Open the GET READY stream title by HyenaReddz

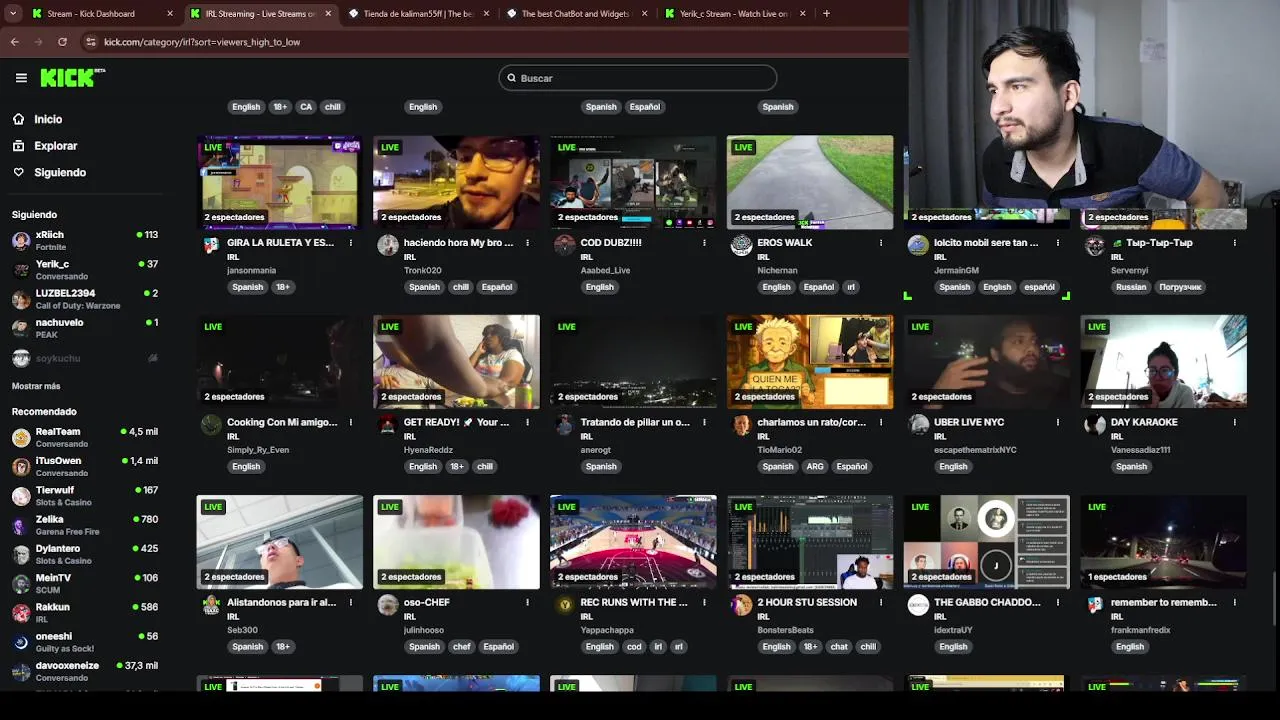pos(456,422)
